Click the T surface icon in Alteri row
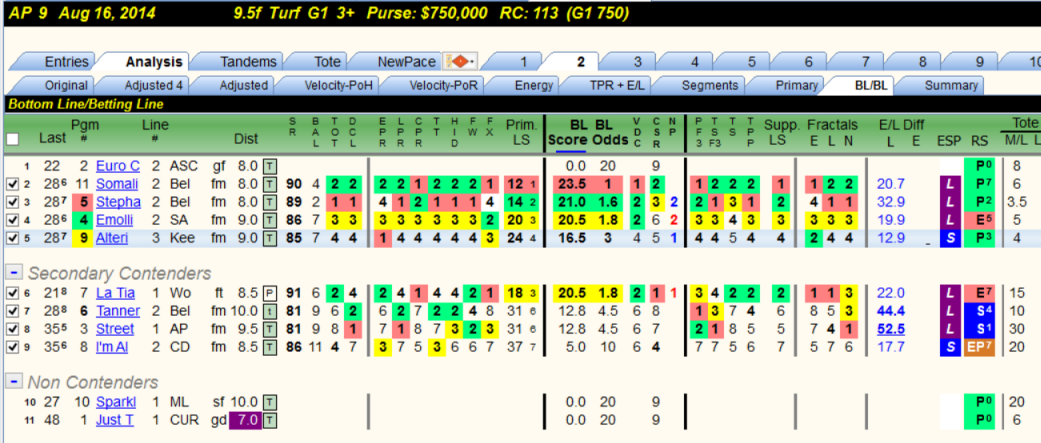 click(270, 238)
